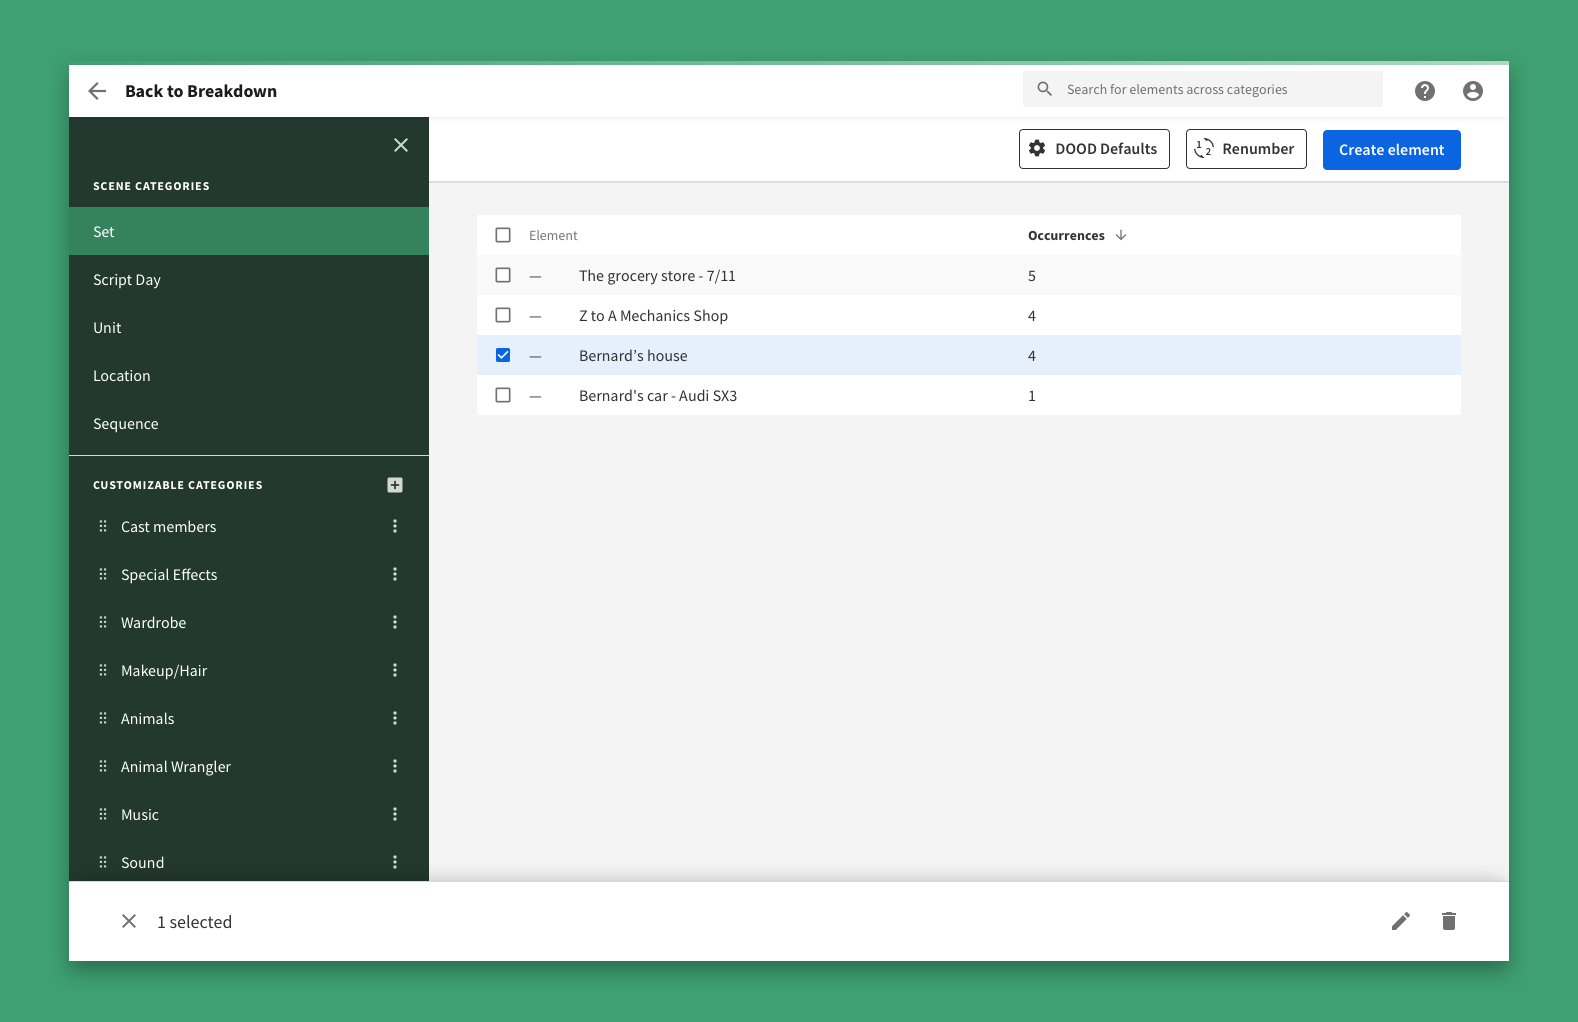Viewport: 1578px width, 1022px height.
Task: Open the user account profile icon
Action: 1472,91
